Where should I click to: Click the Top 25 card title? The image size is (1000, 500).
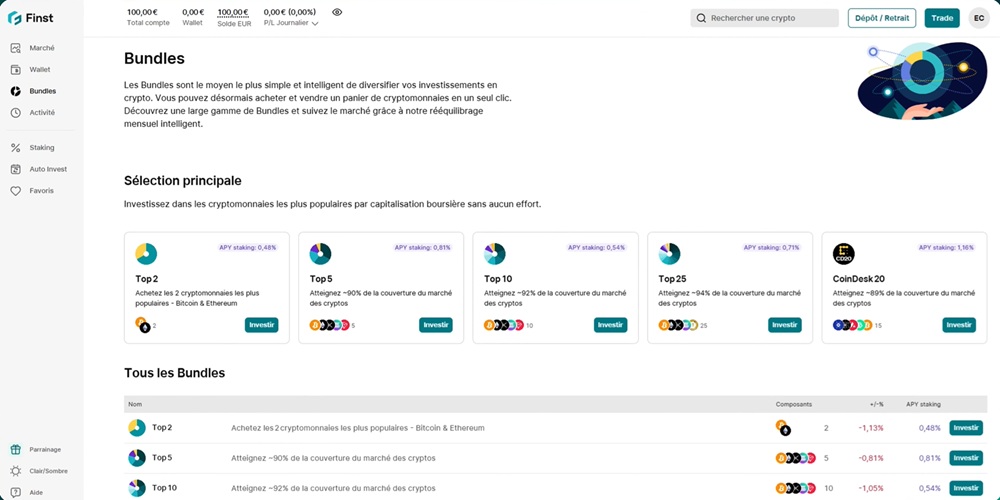click(672, 279)
